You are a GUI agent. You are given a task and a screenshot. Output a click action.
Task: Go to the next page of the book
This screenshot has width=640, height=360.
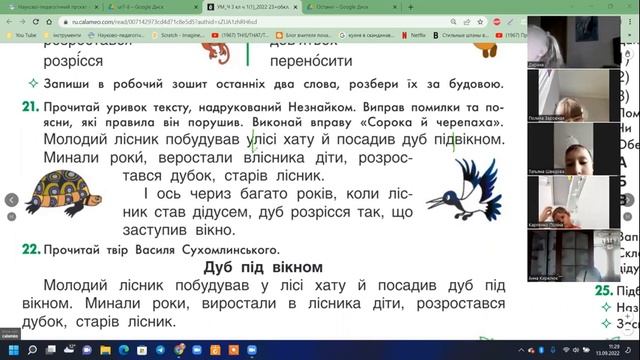click(x=628, y=200)
